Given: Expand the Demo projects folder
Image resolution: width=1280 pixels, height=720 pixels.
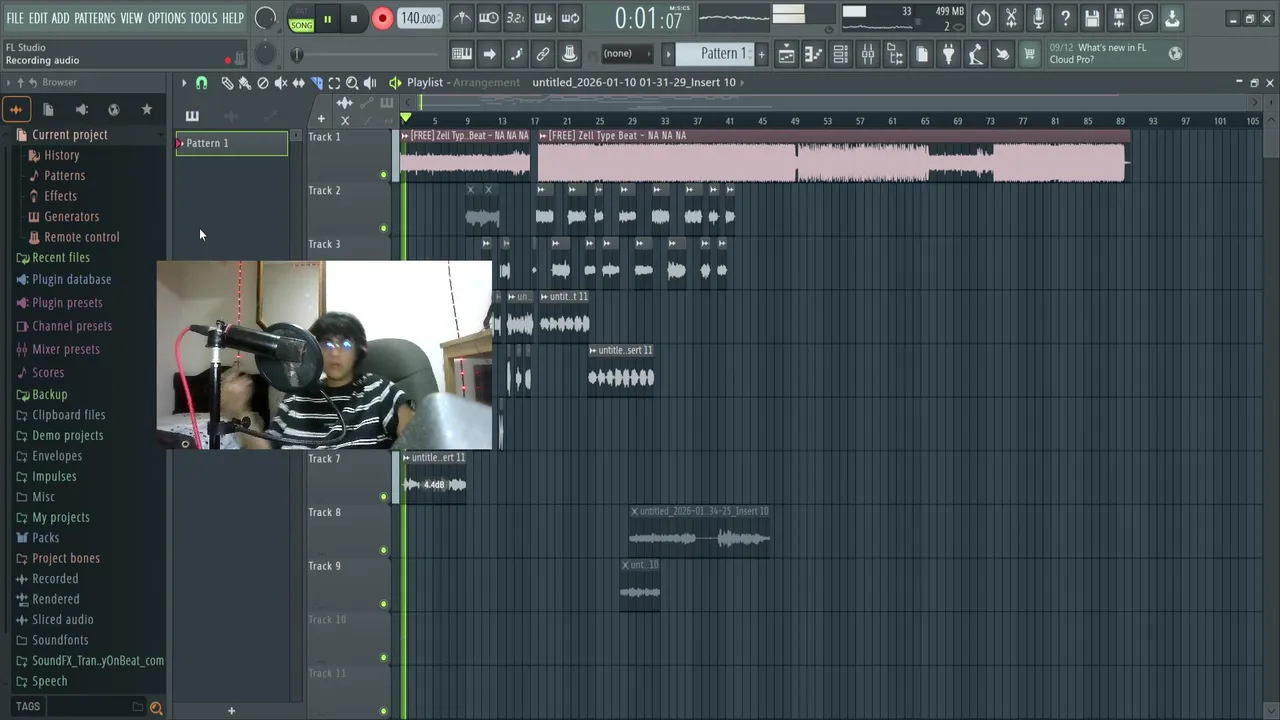Looking at the screenshot, I should coord(67,436).
